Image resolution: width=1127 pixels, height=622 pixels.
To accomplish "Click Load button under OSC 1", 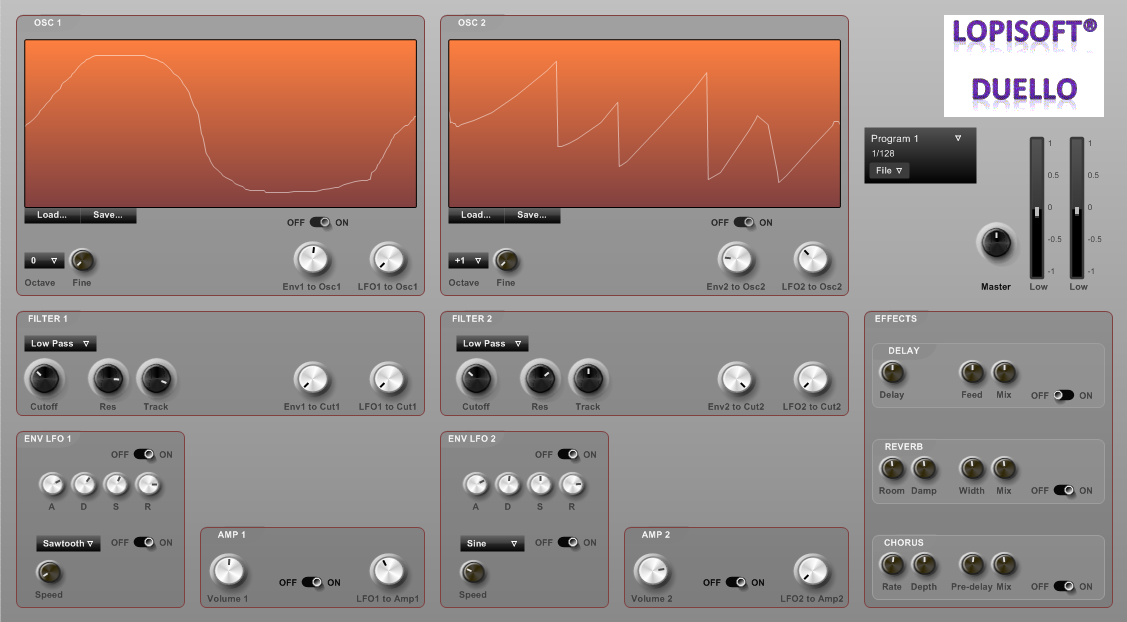I will (x=52, y=215).
